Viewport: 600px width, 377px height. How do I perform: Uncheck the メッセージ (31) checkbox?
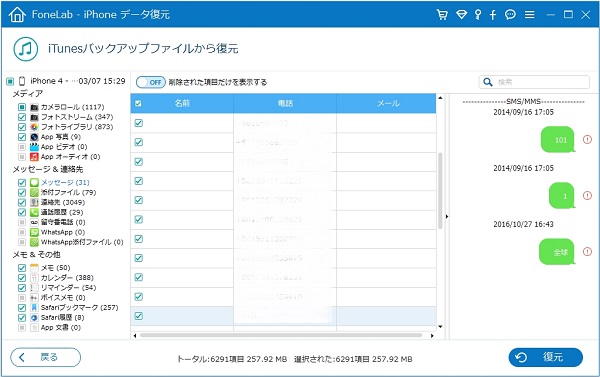22,183
